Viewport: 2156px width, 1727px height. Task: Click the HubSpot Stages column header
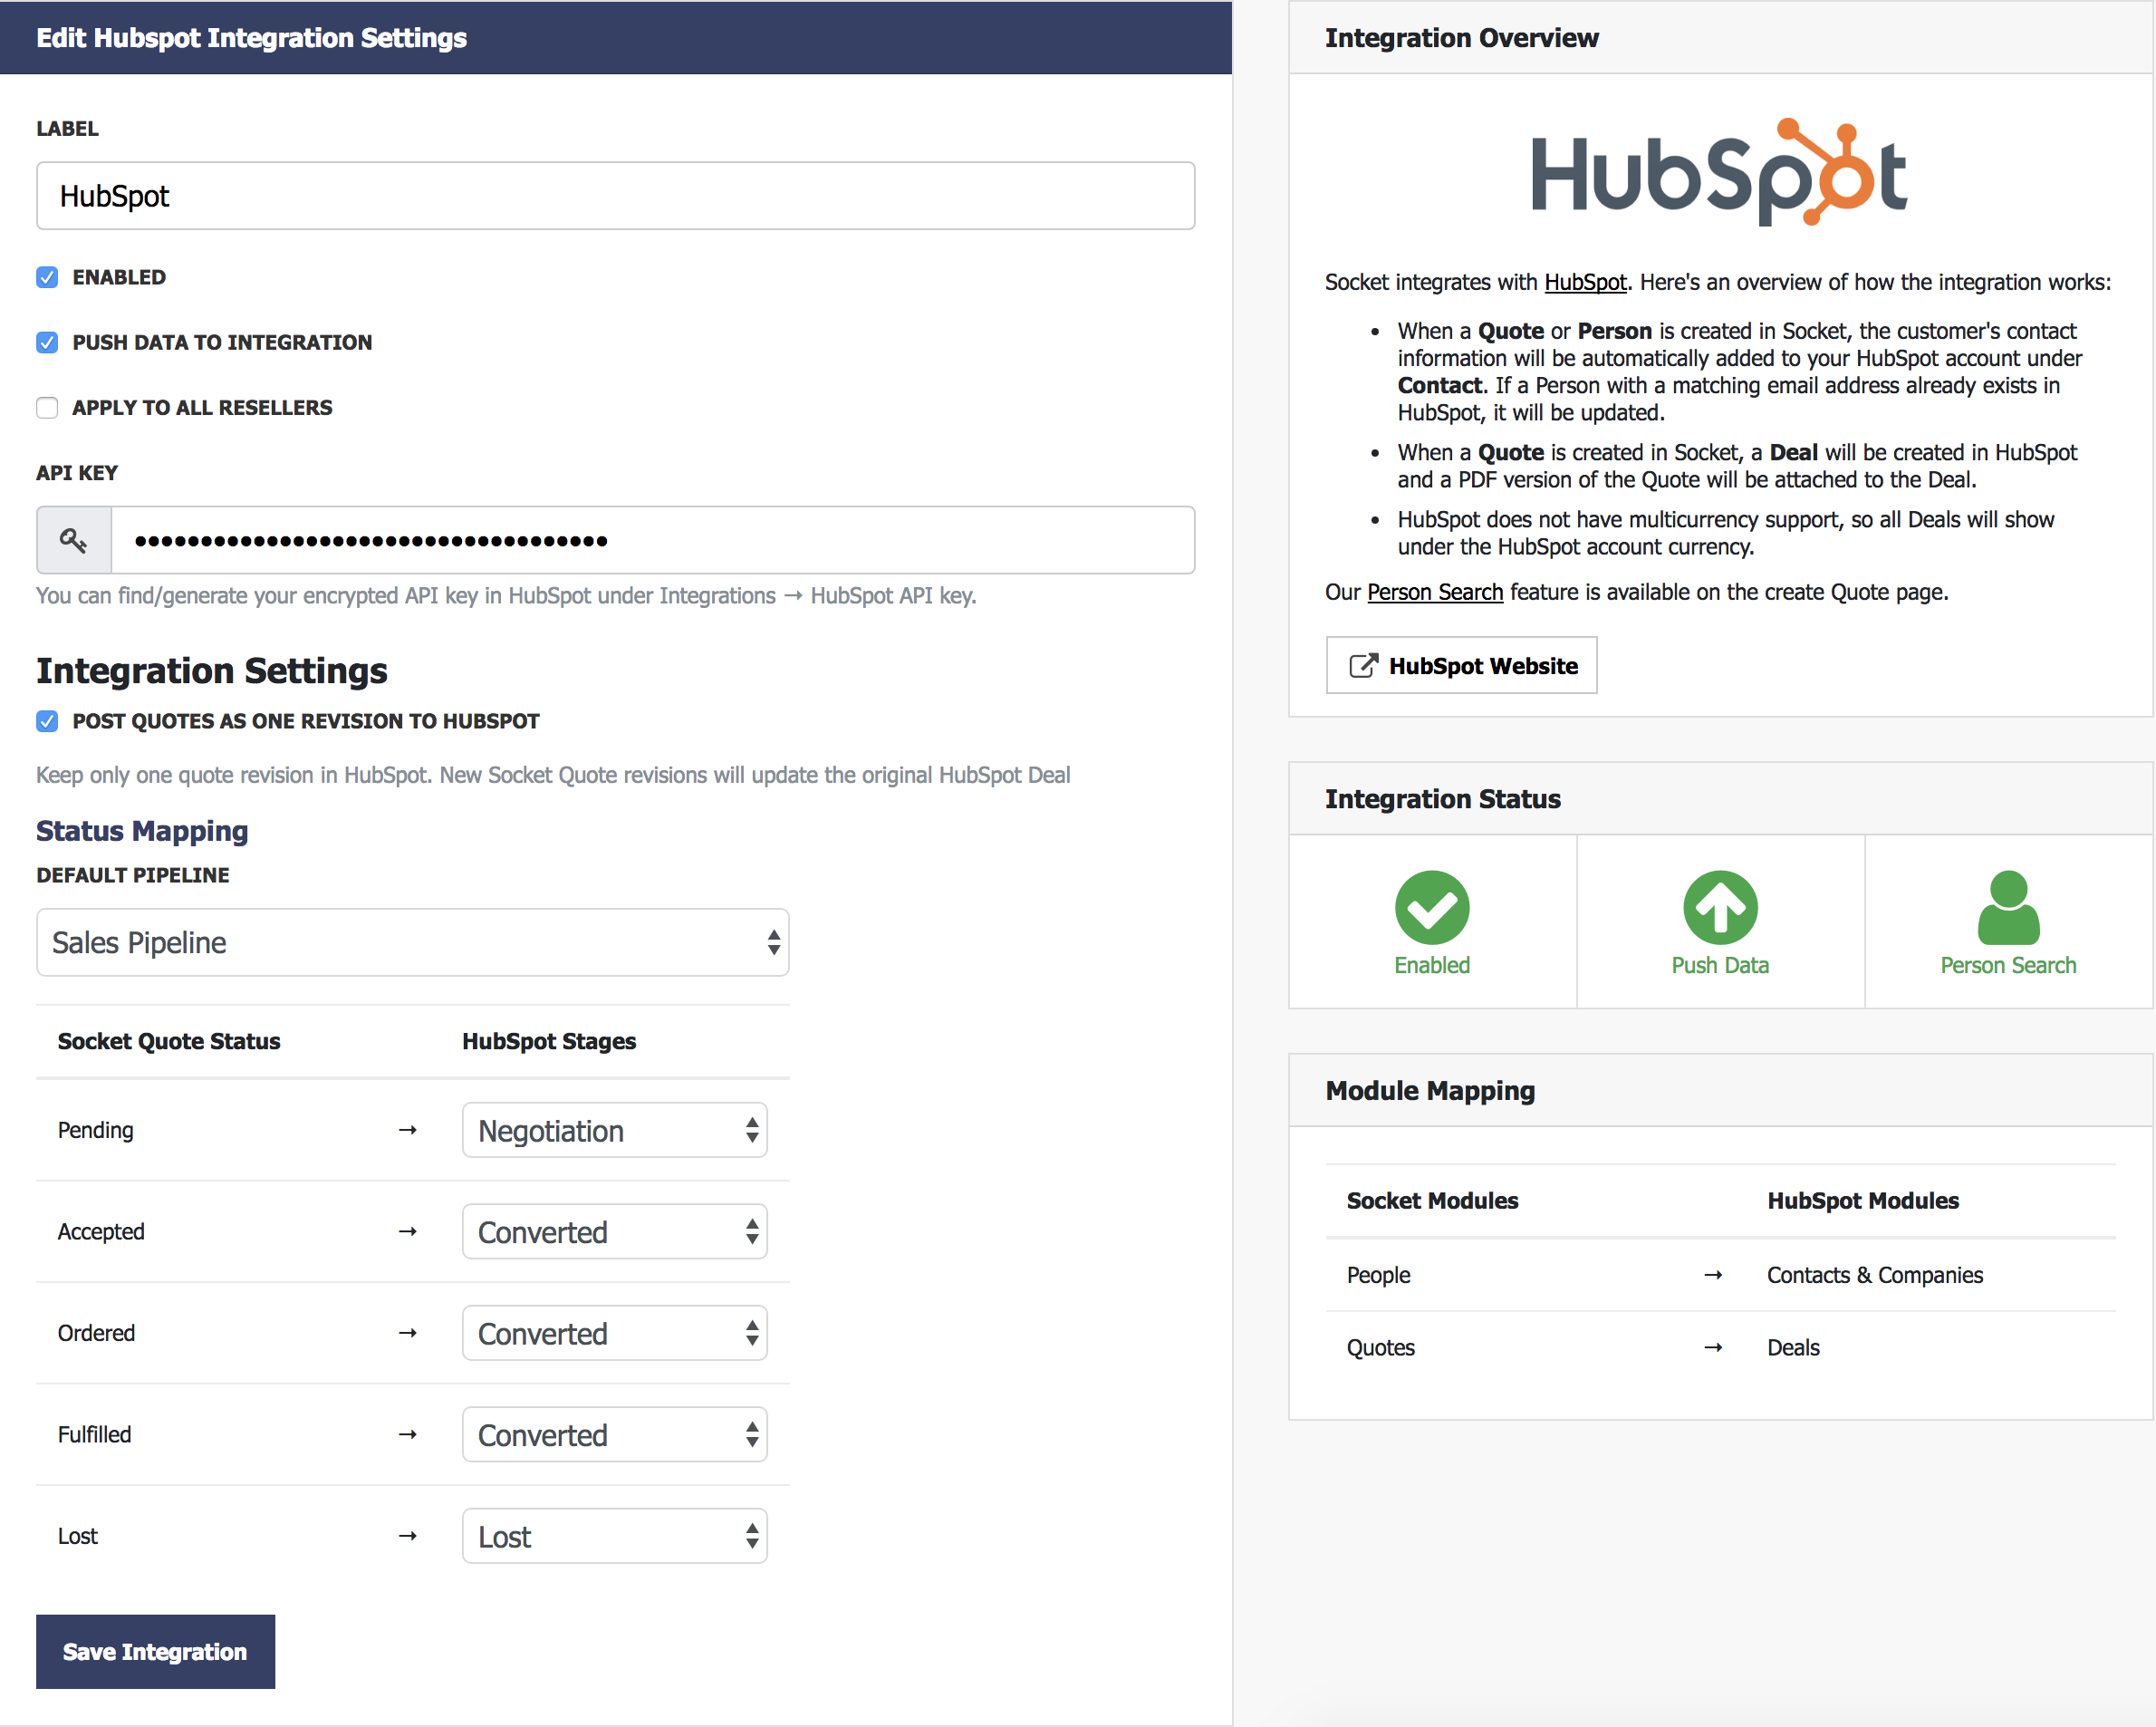pyautogui.click(x=549, y=1041)
